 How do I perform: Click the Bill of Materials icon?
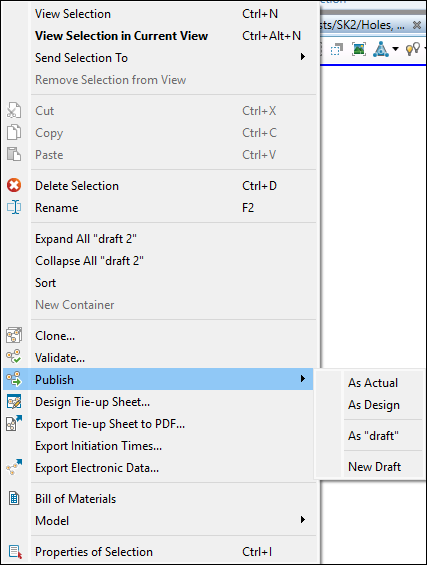[x=14, y=498]
